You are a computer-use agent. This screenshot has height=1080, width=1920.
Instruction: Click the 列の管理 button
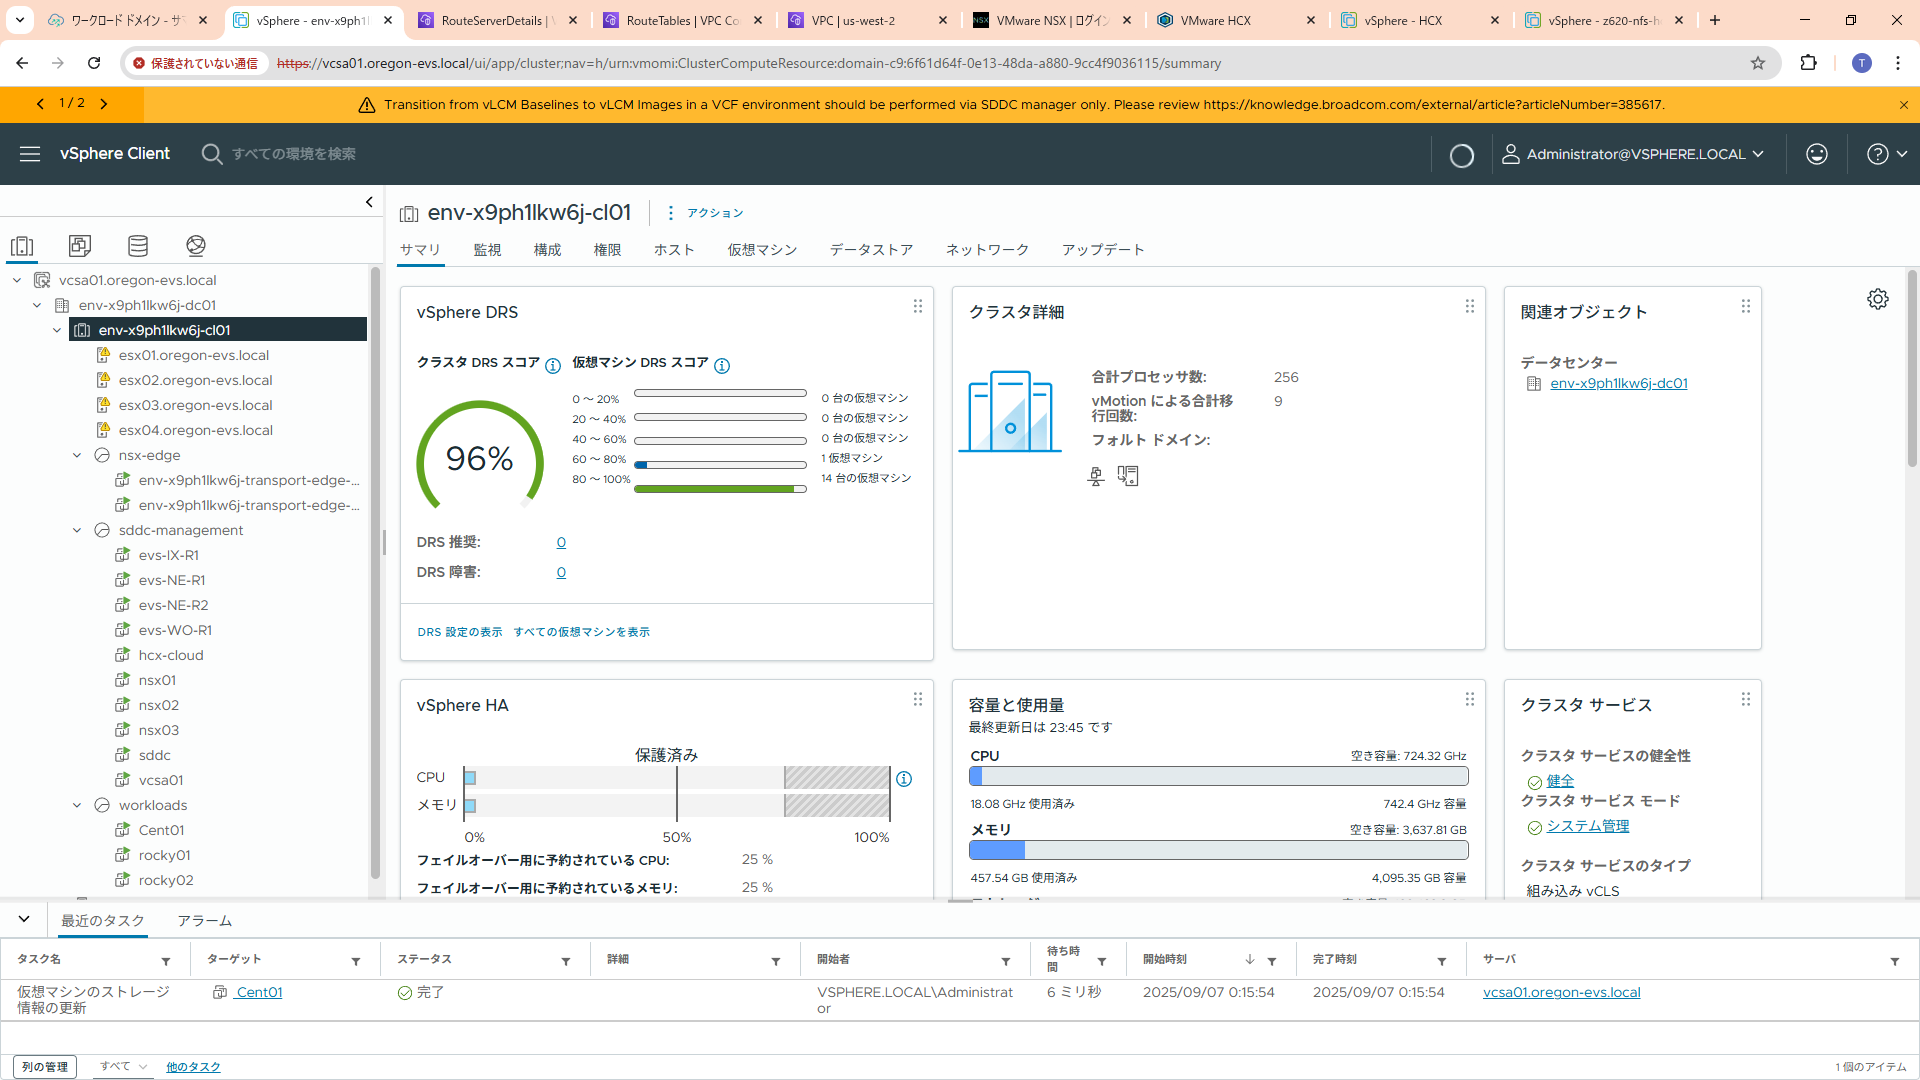(45, 1067)
